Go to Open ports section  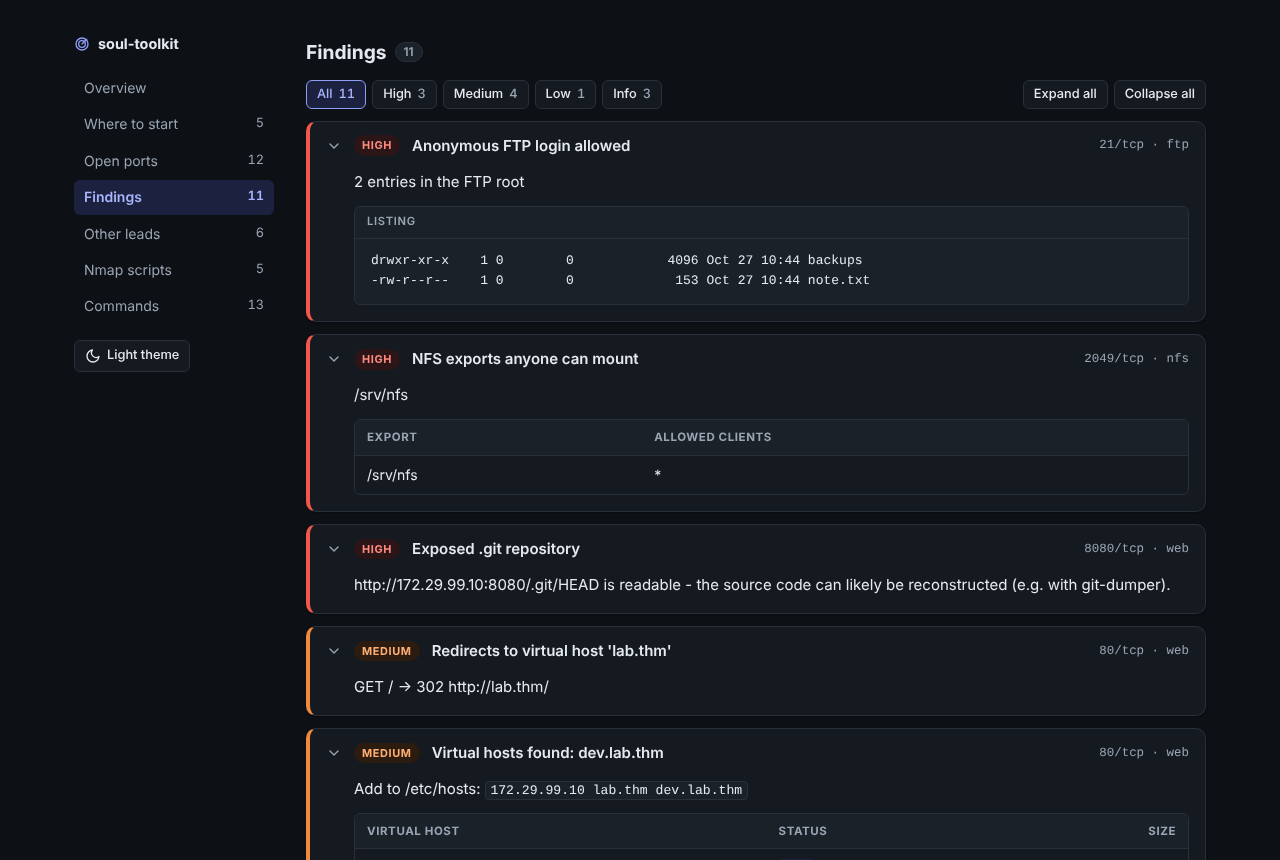click(x=174, y=161)
